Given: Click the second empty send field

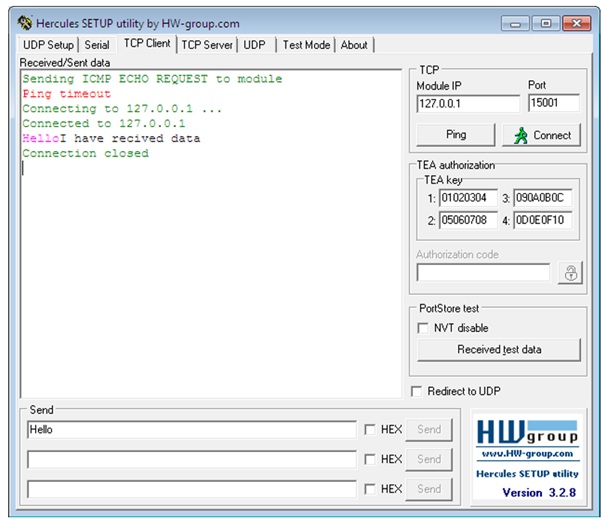Looking at the screenshot, I should (x=192, y=459).
